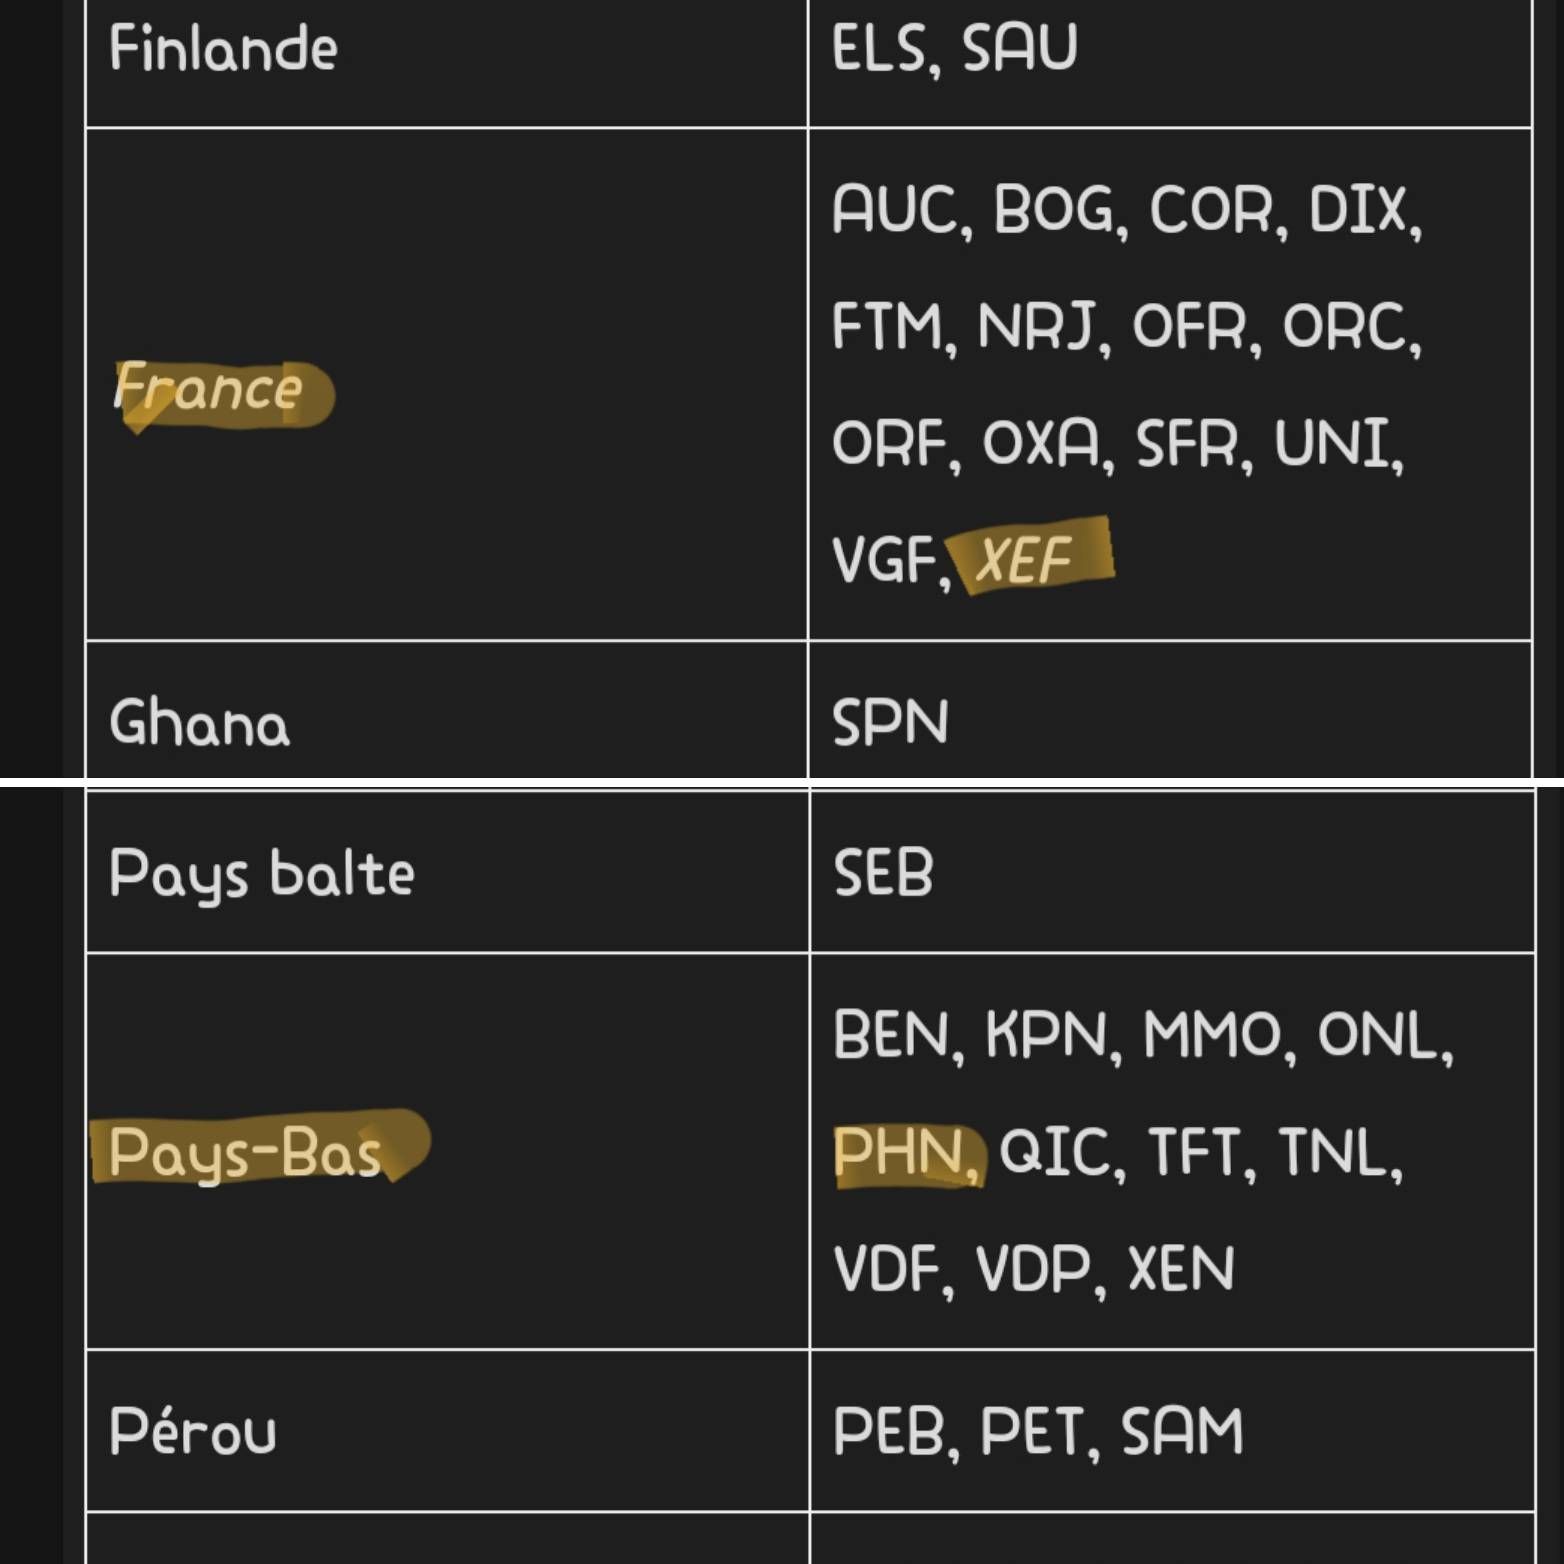This screenshot has height=1564, width=1564.
Task: Click the Pays balte row label
Action: pyautogui.click(x=262, y=875)
